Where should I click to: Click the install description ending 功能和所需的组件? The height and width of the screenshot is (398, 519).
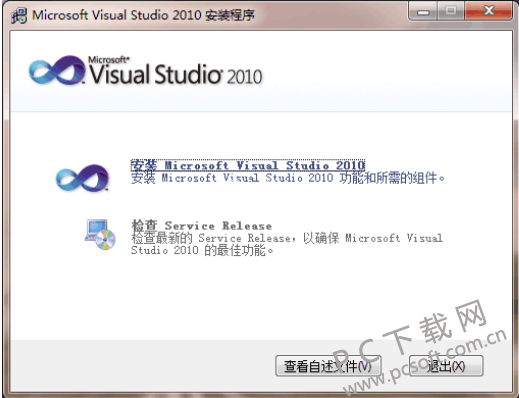tap(288, 178)
